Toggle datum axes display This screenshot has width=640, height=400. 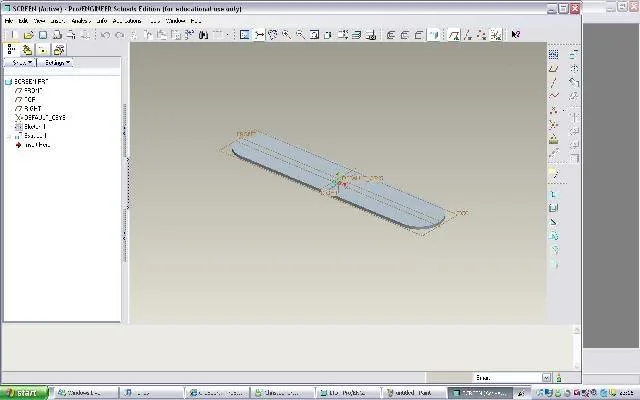(x=468, y=35)
